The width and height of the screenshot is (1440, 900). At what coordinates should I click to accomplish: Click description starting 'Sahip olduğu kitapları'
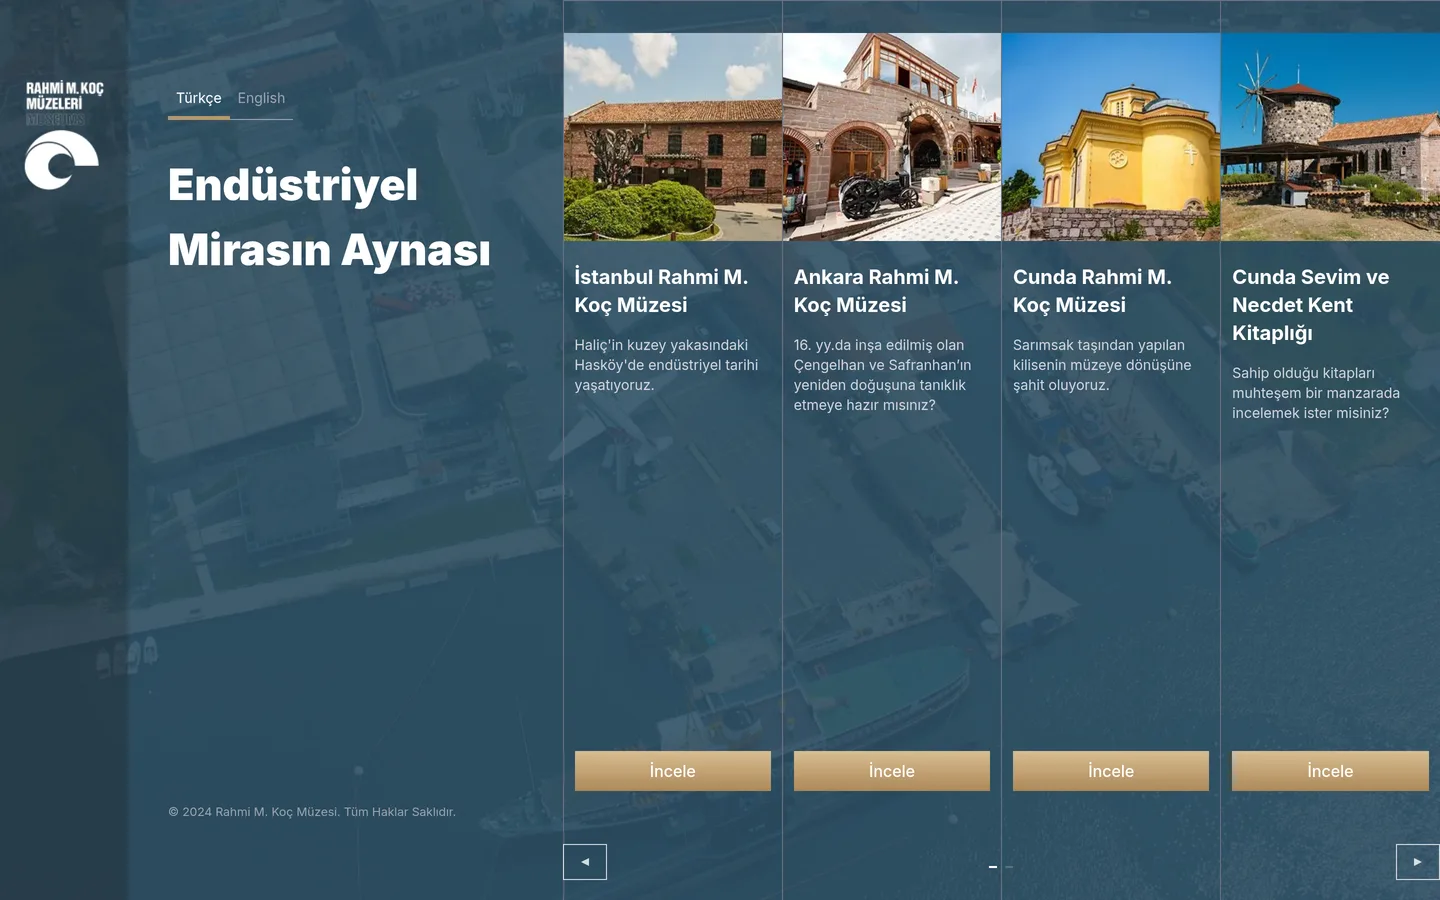pyautogui.click(x=1316, y=393)
